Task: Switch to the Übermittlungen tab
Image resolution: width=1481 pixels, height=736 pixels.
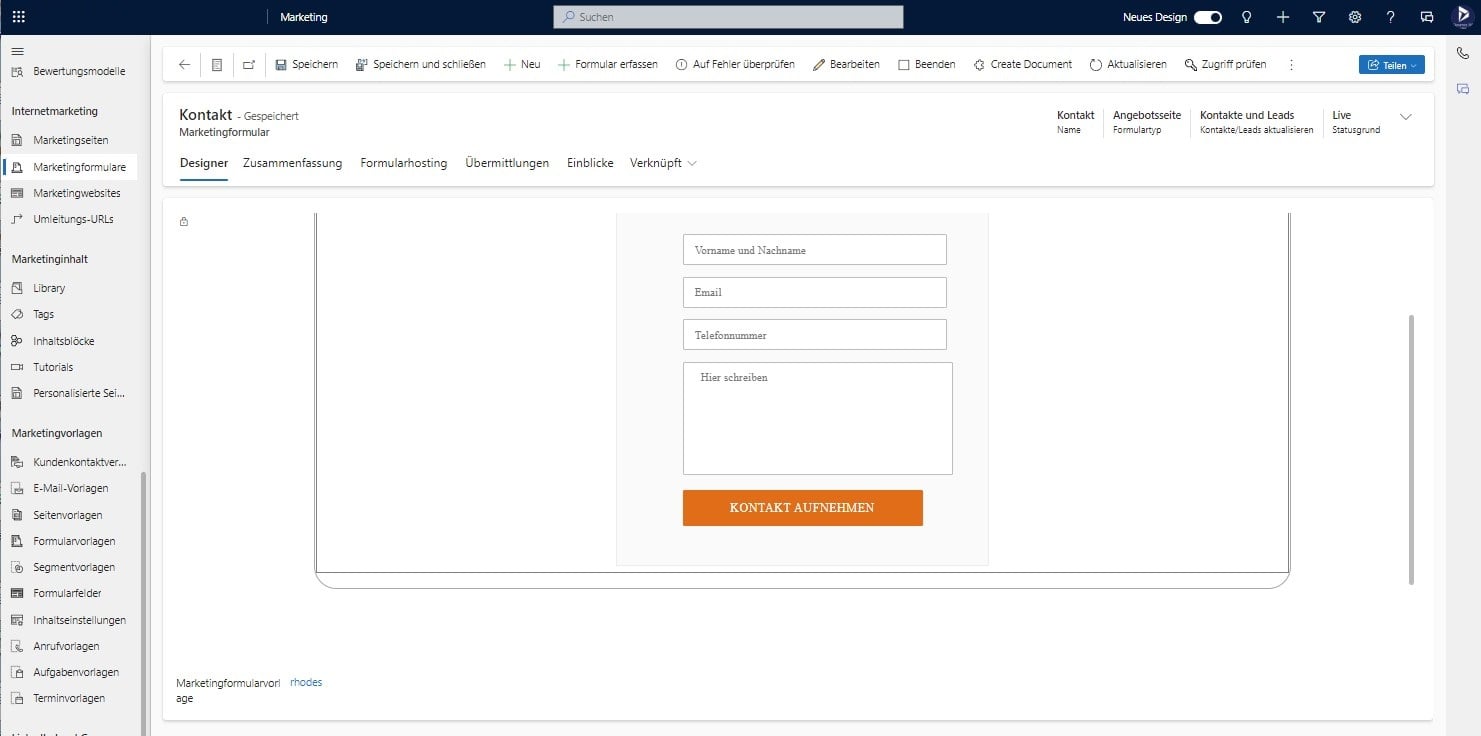Action: coord(507,162)
